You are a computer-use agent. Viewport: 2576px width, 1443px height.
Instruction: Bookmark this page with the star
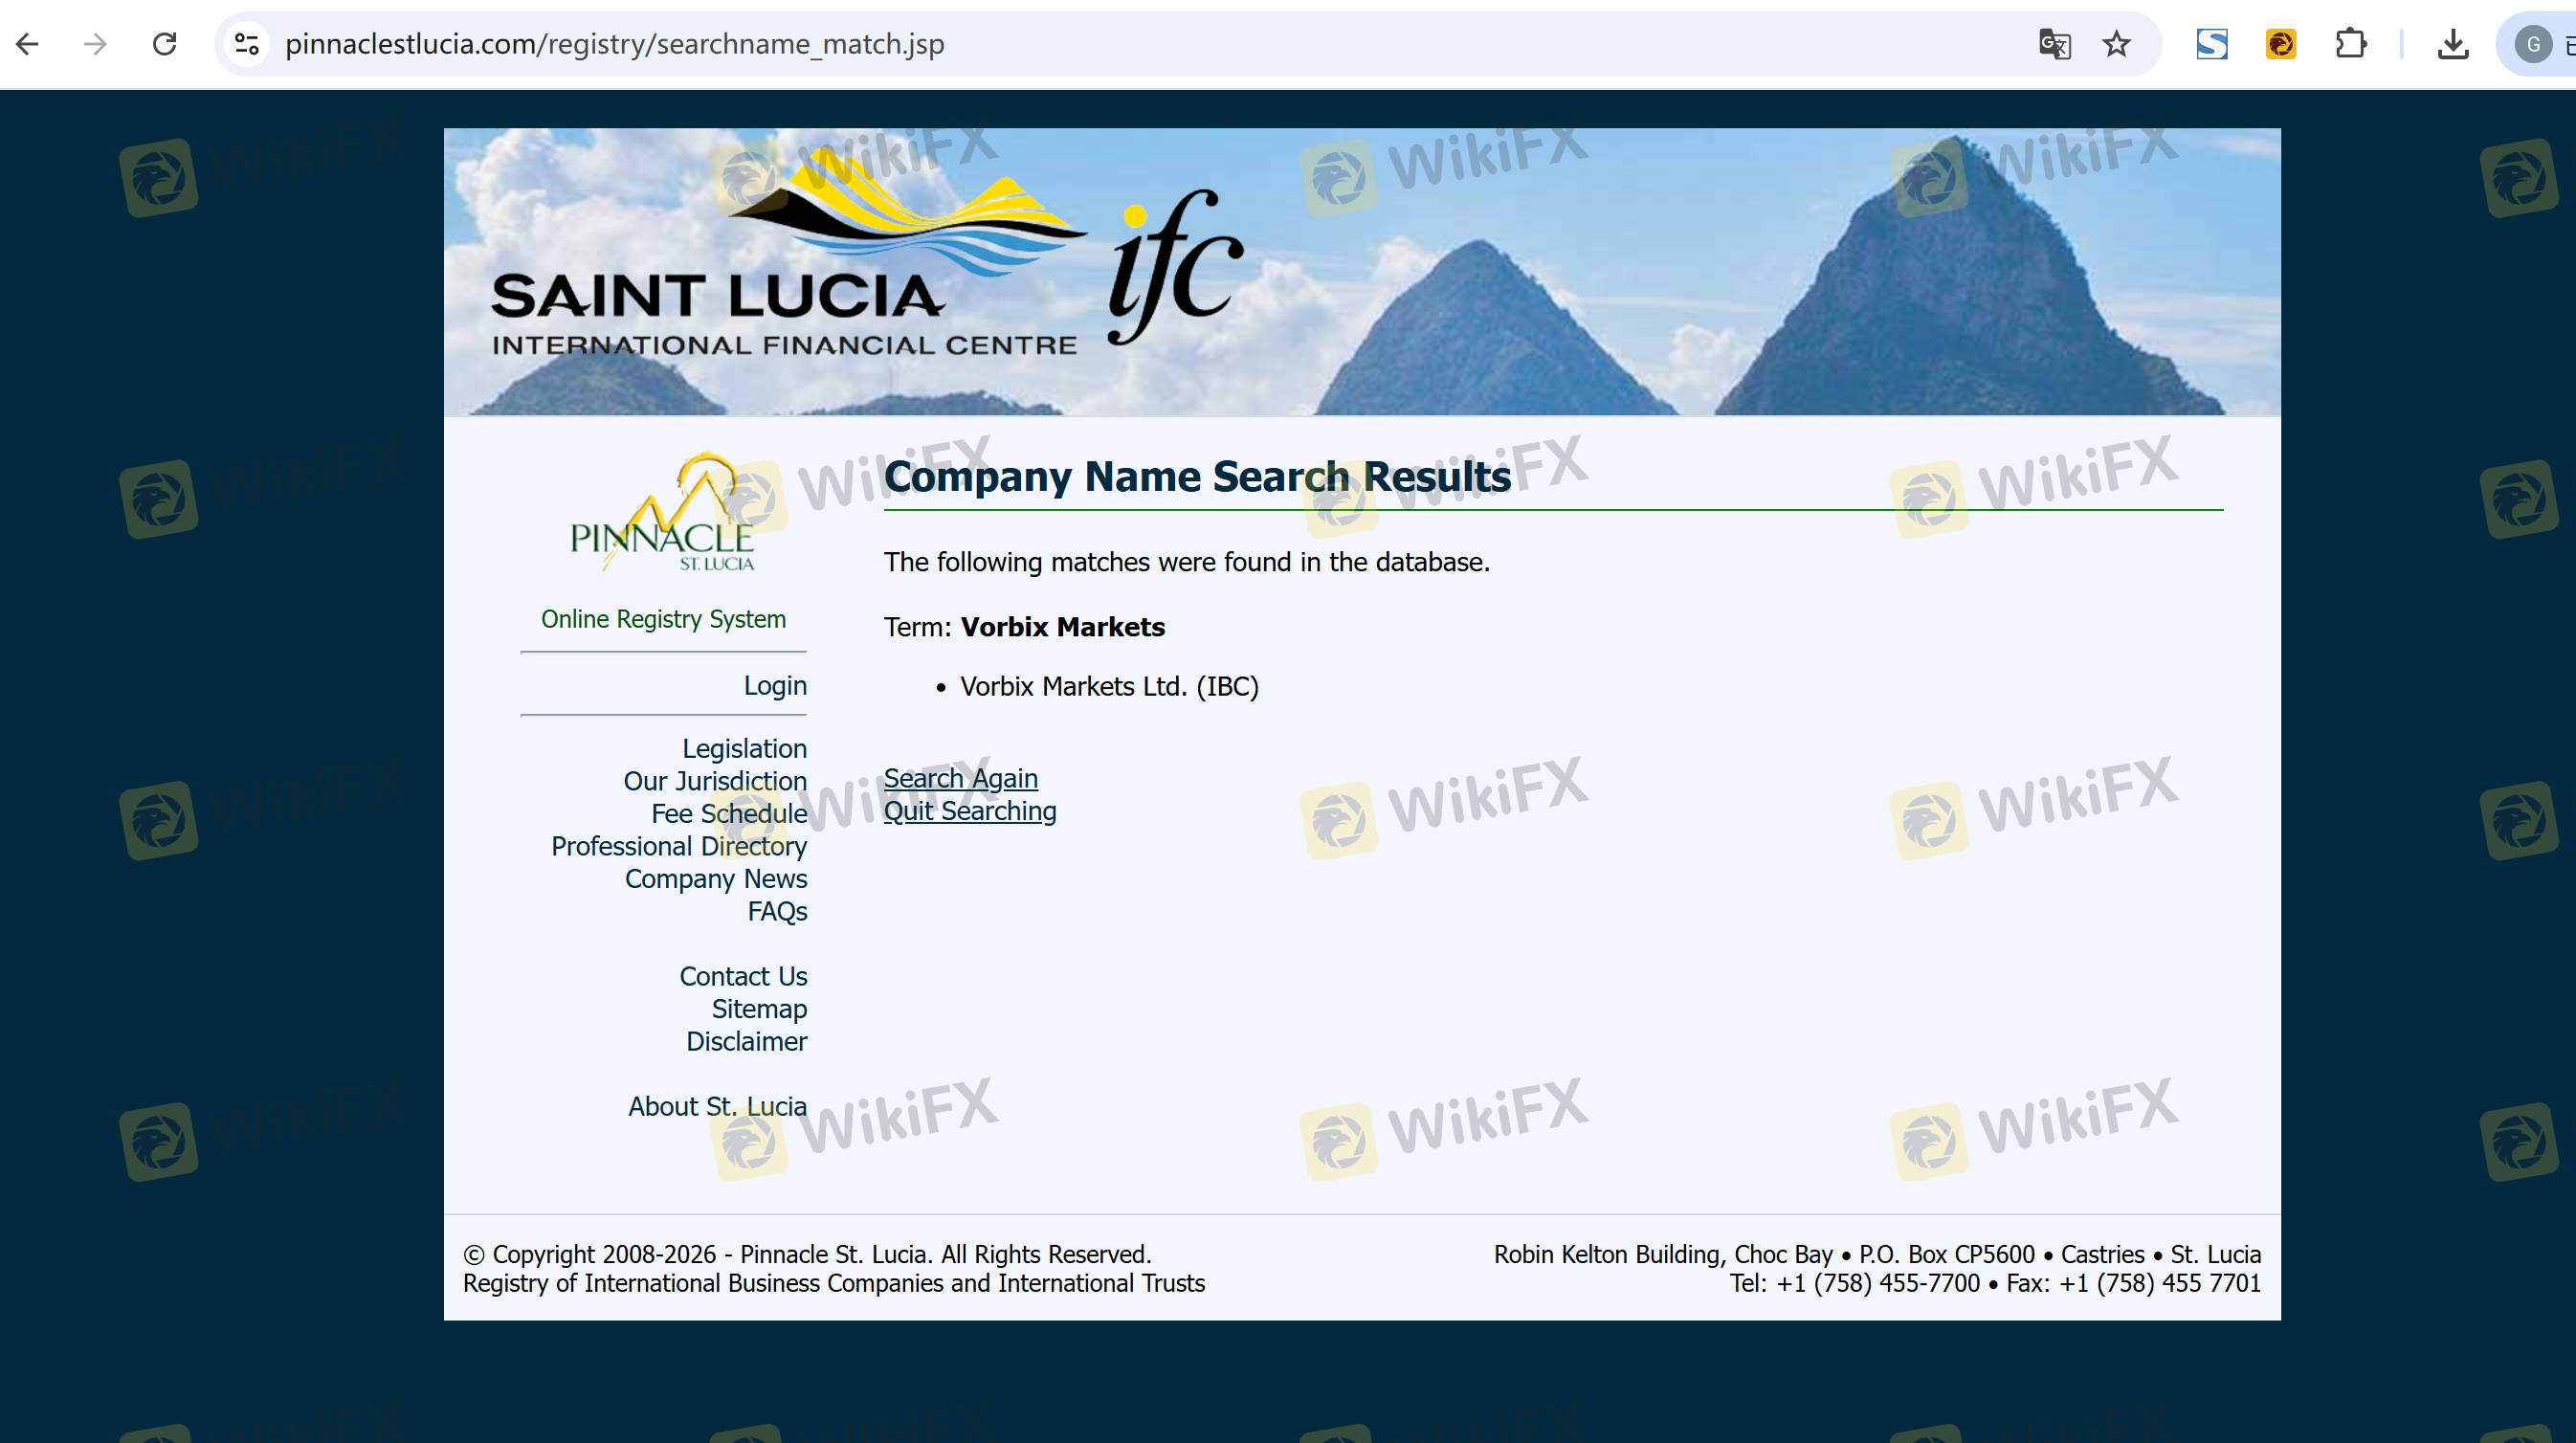click(2116, 44)
